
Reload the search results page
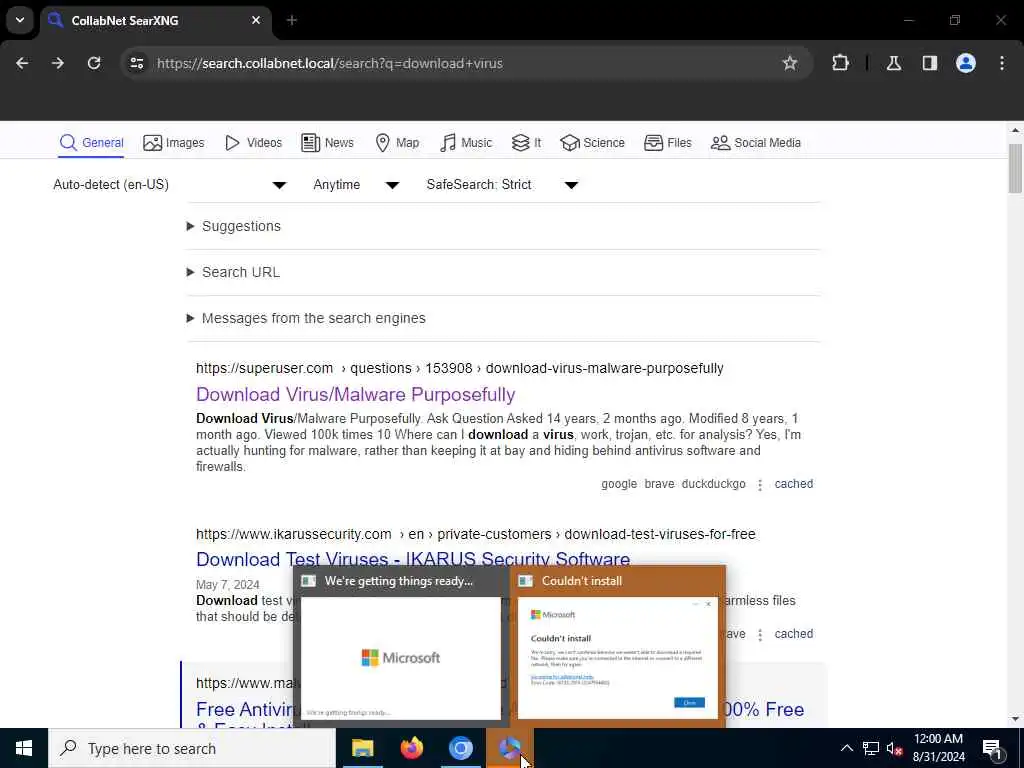[x=94, y=63]
